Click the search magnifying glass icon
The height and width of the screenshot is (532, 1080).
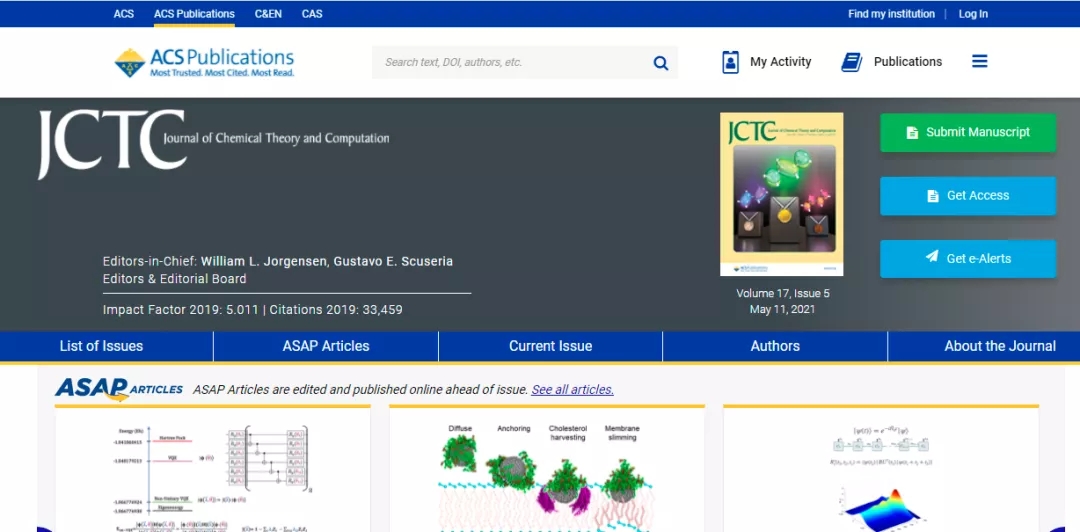(660, 63)
